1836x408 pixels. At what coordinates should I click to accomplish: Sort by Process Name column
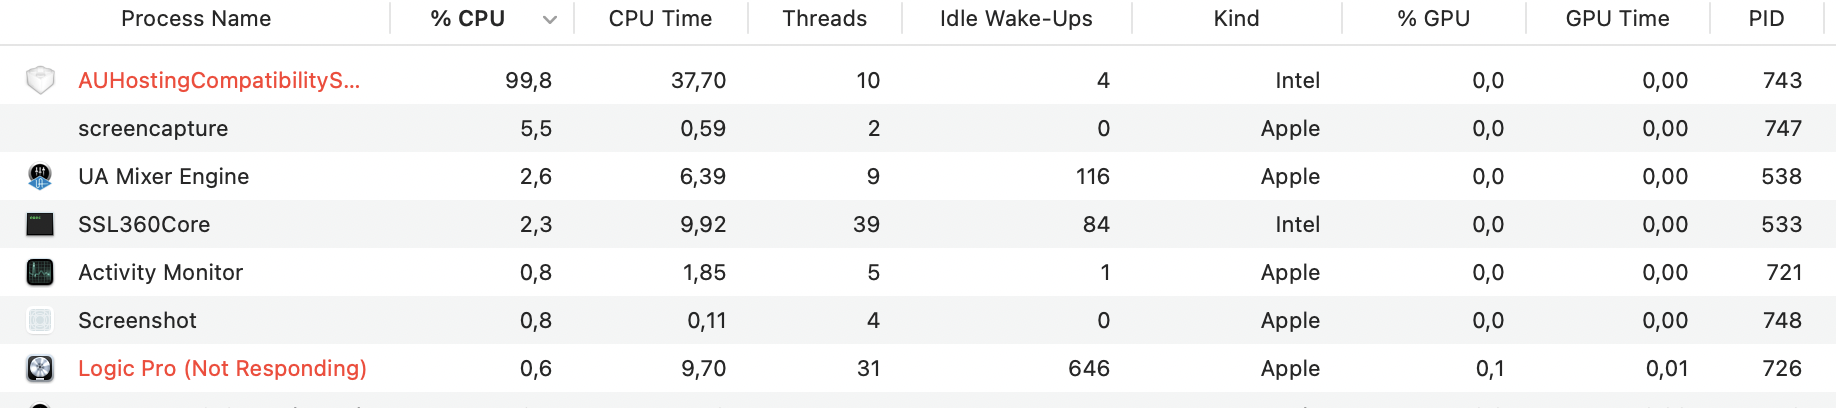pos(196,19)
